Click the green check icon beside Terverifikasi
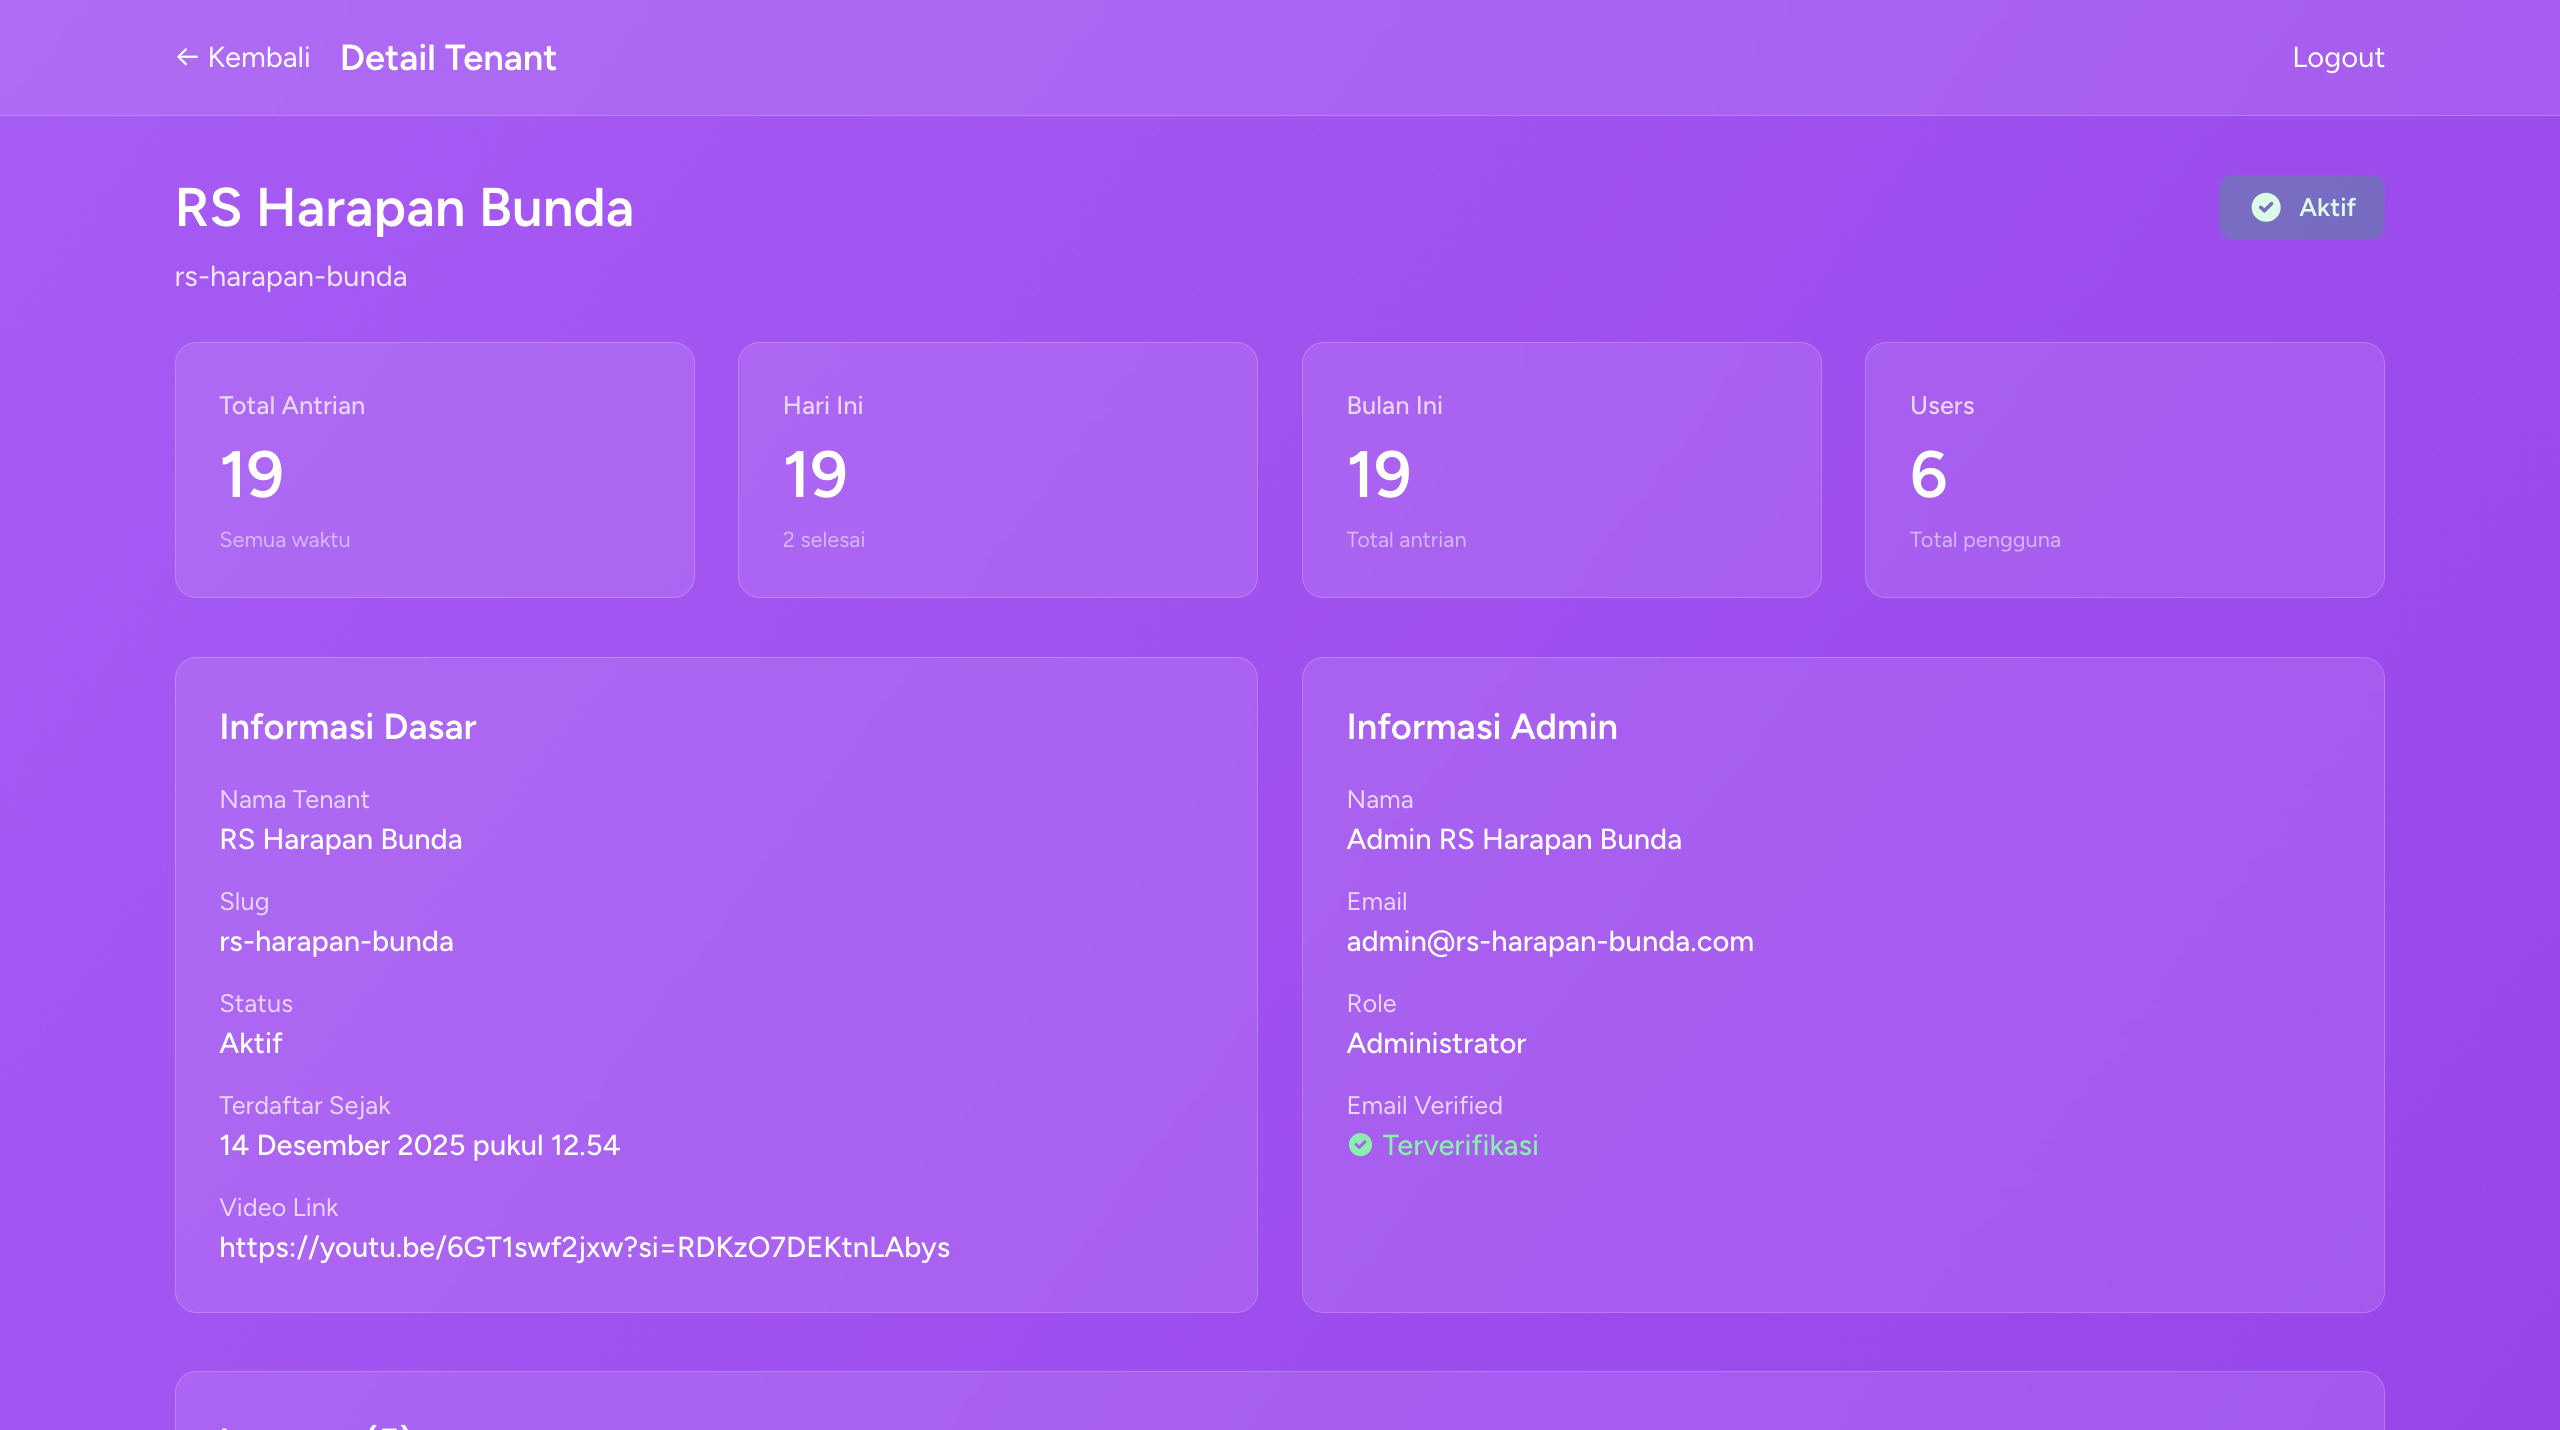Viewport: 2560px width, 1430px height. pos(1360,1145)
